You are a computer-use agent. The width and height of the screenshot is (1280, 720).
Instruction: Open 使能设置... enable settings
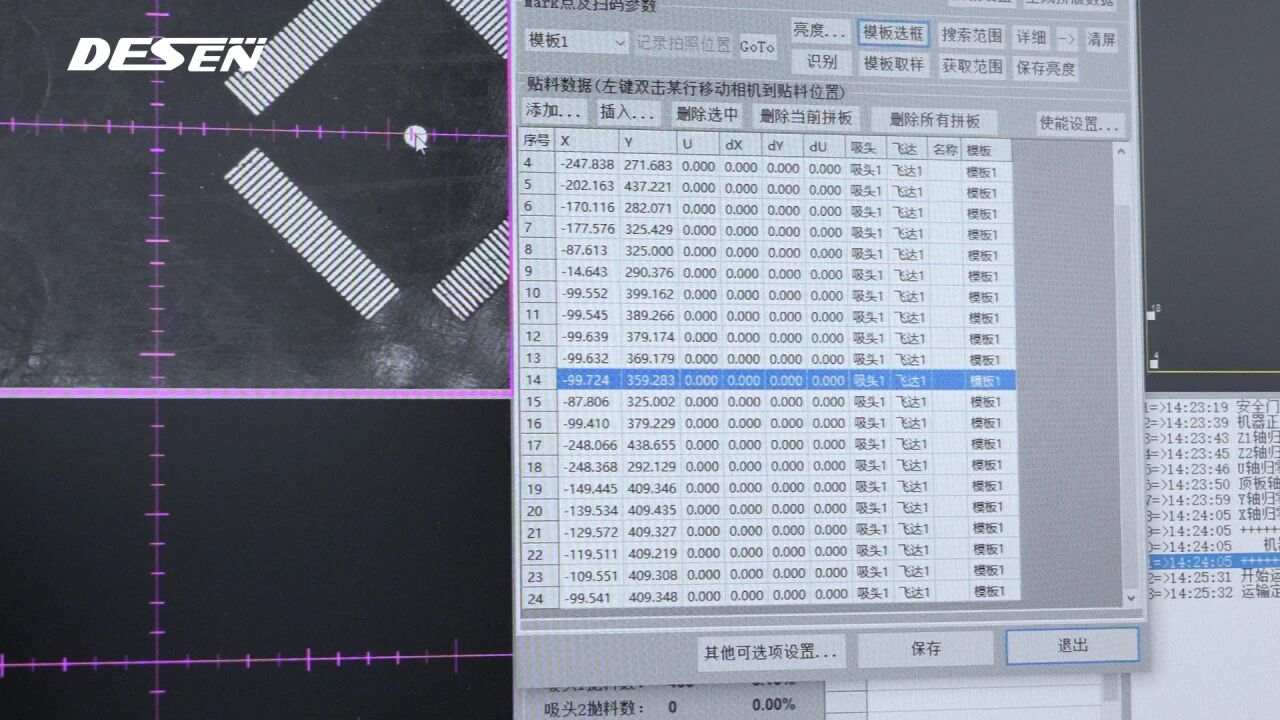point(1080,124)
